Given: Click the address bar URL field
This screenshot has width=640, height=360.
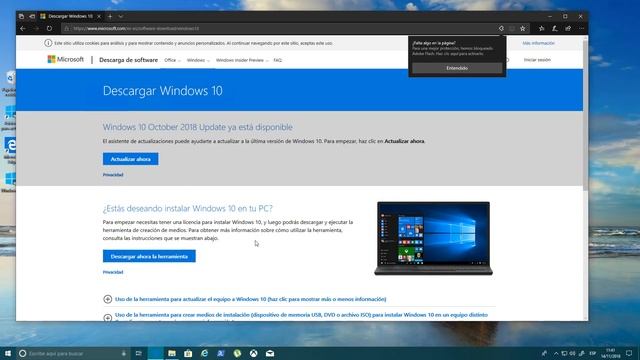Looking at the screenshot, I should pyautogui.click(x=282, y=29).
